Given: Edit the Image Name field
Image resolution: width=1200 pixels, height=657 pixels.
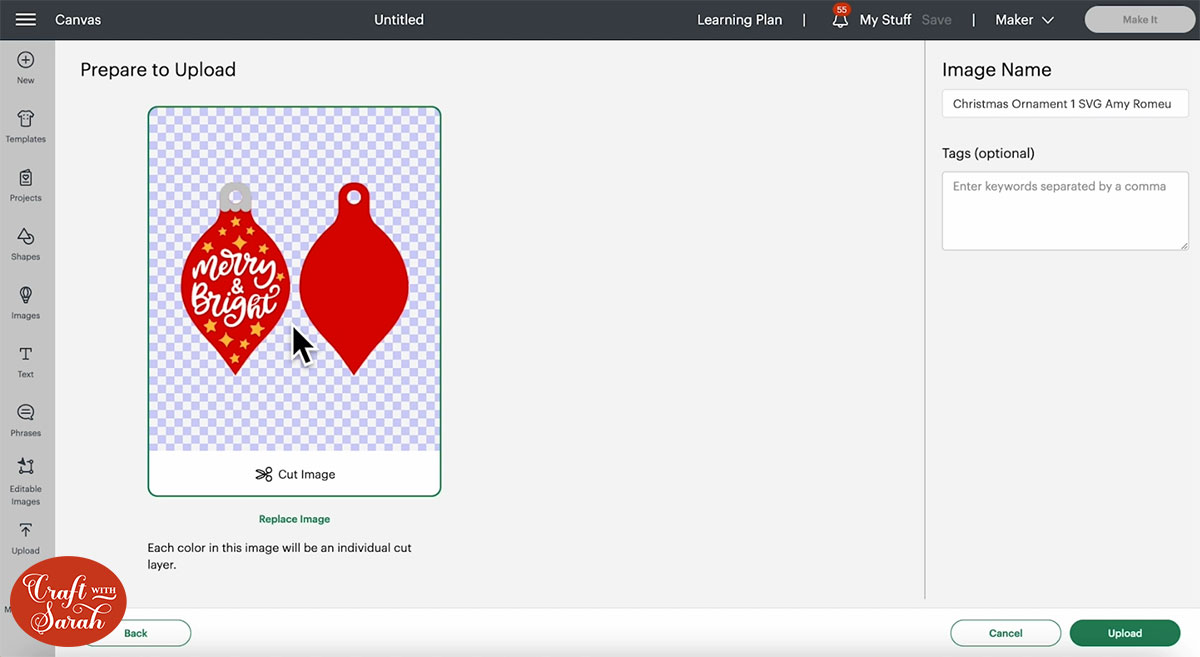Looking at the screenshot, I should (1065, 104).
